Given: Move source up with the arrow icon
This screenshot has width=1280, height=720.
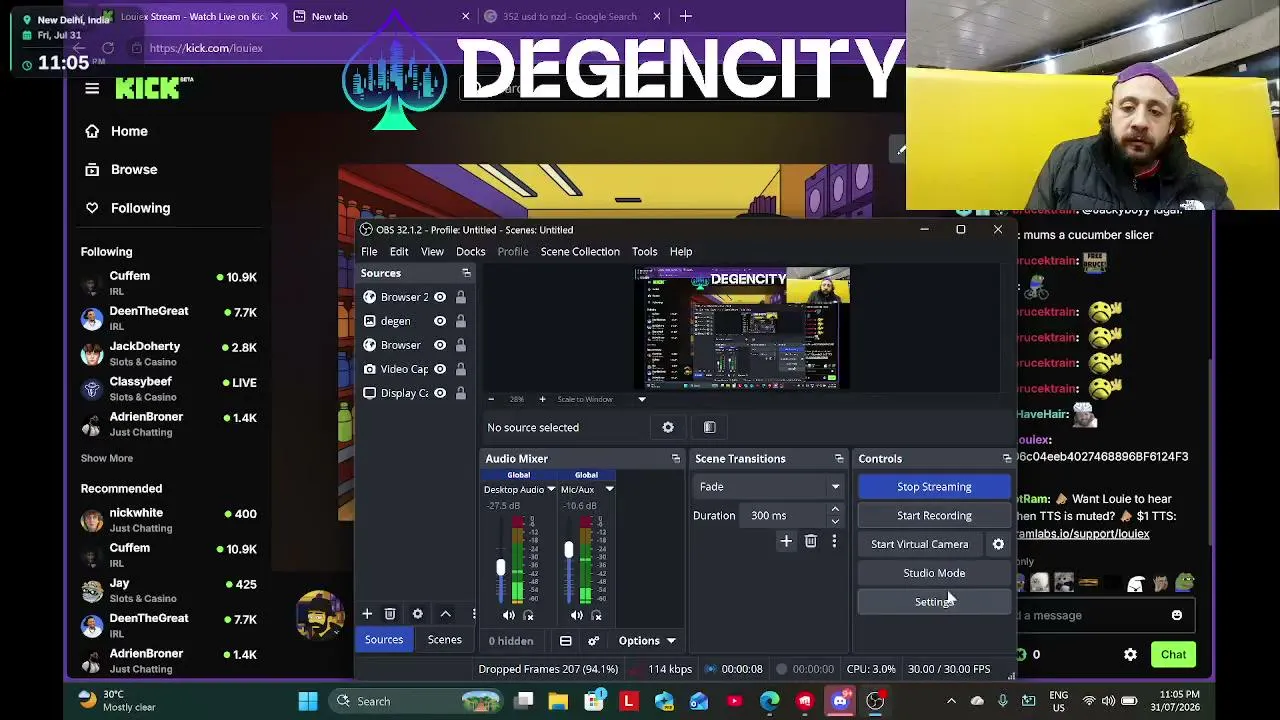Looking at the screenshot, I should [446, 614].
